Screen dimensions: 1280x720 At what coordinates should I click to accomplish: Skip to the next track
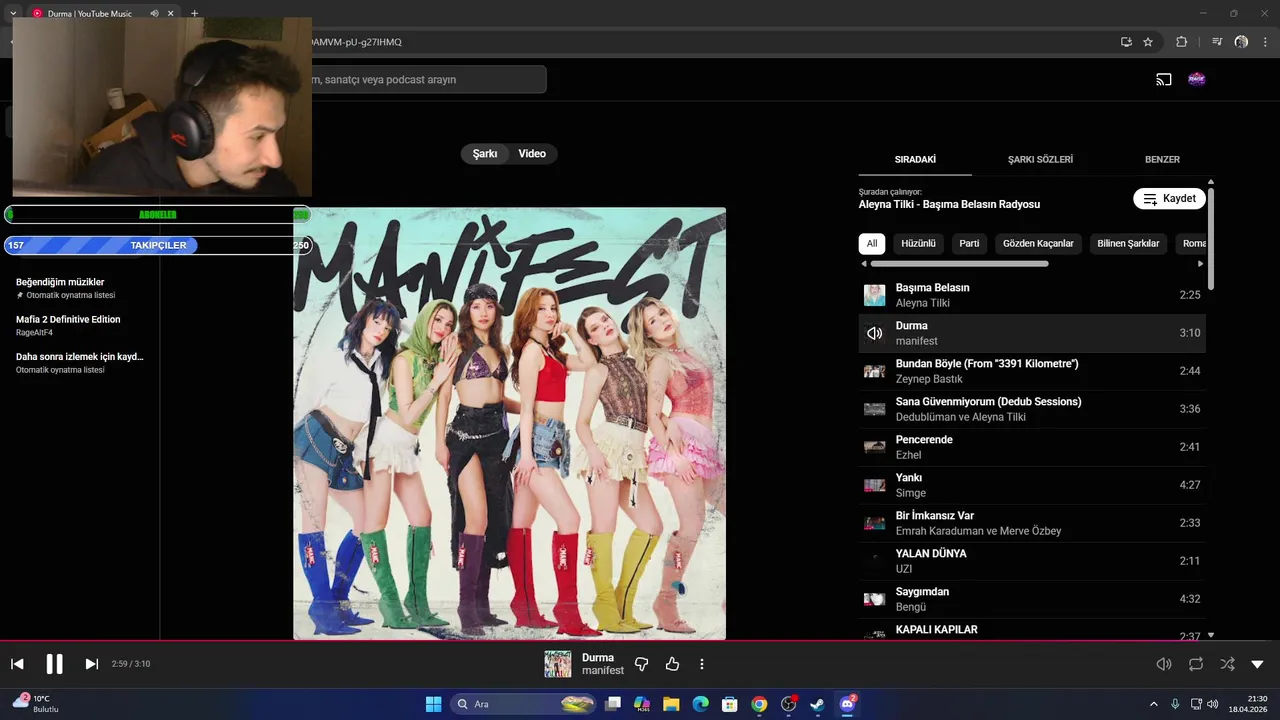[91, 664]
